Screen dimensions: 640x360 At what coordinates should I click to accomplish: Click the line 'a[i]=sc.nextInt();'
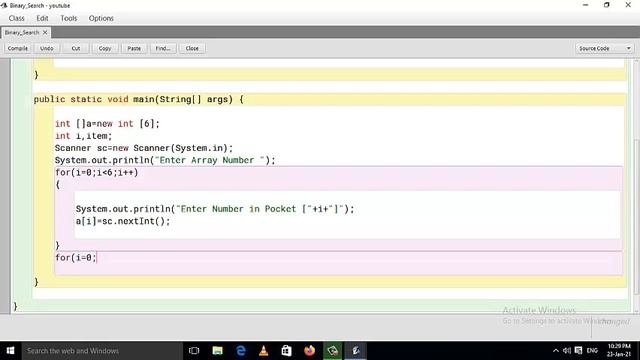point(123,221)
